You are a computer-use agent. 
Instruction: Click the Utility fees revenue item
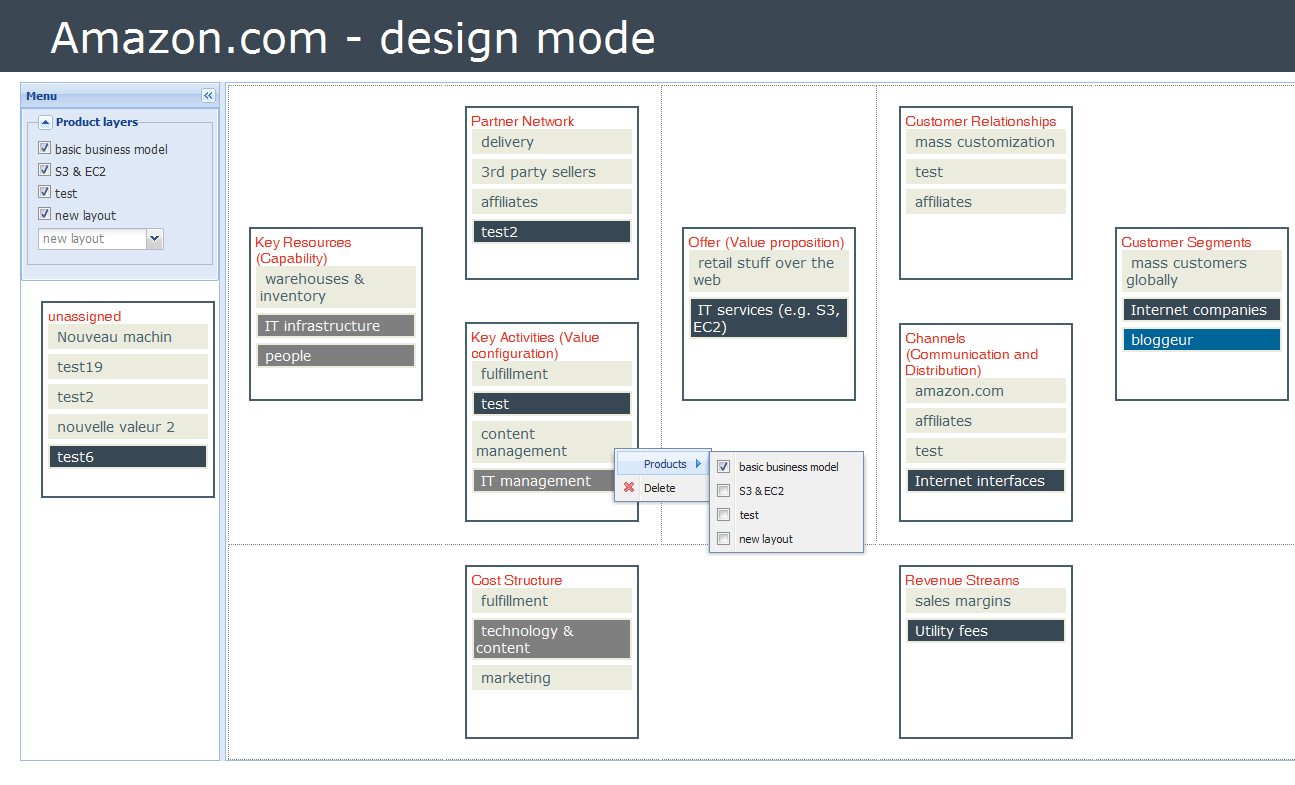pos(985,631)
